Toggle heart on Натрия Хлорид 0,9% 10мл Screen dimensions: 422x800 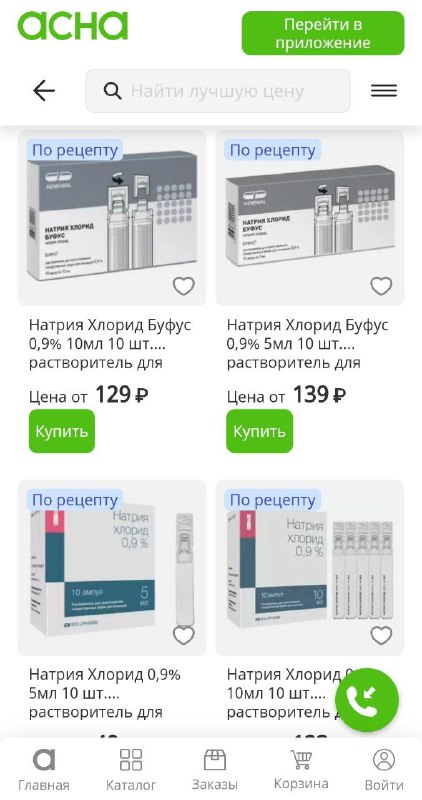pyautogui.click(x=381, y=636)
